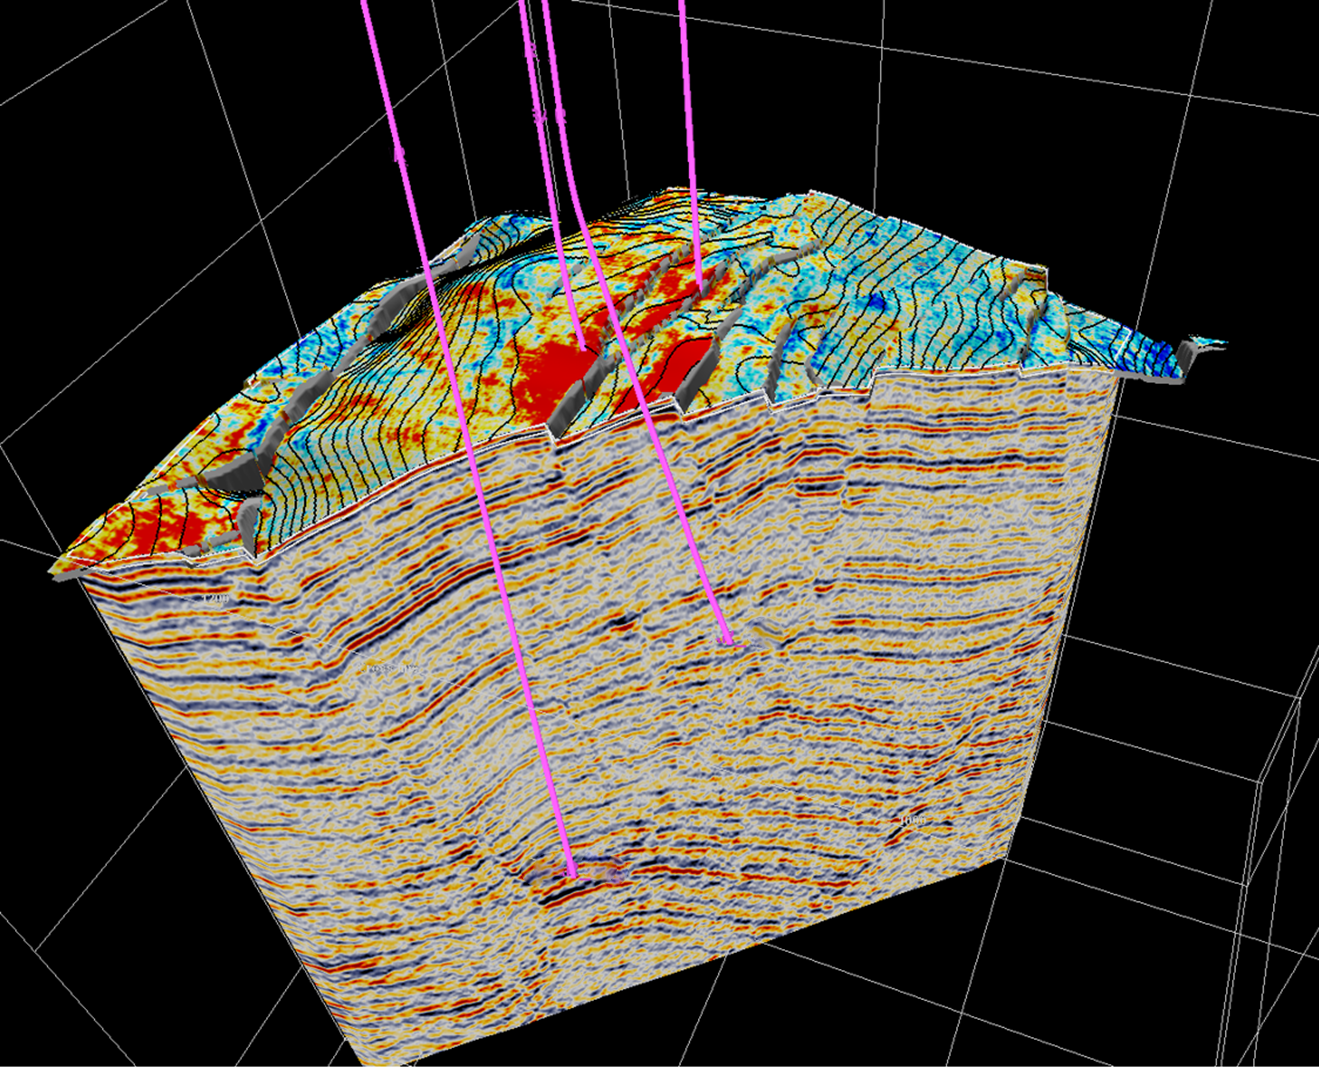Click the "1200" depth label on the seismic section
Viewport: 1319px width, 1069px height.
click(x=214, y=598)
